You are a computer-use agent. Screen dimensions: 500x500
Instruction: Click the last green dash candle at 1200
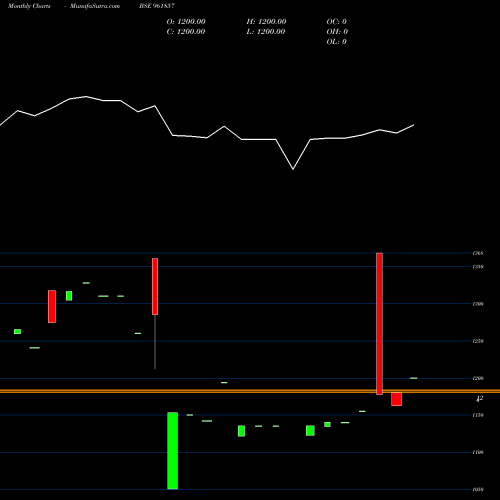click(414, 378)
